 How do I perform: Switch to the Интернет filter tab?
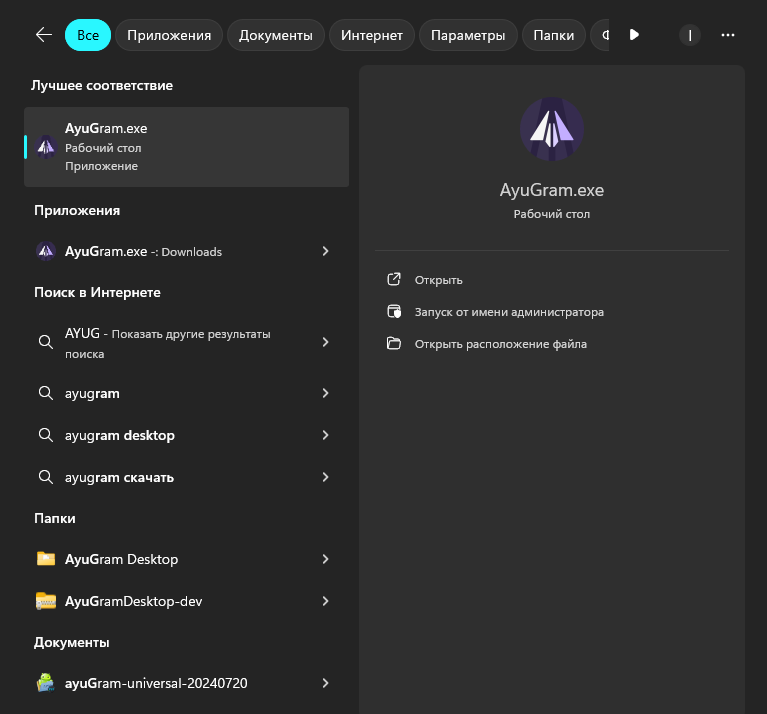(x=372, y=35)
